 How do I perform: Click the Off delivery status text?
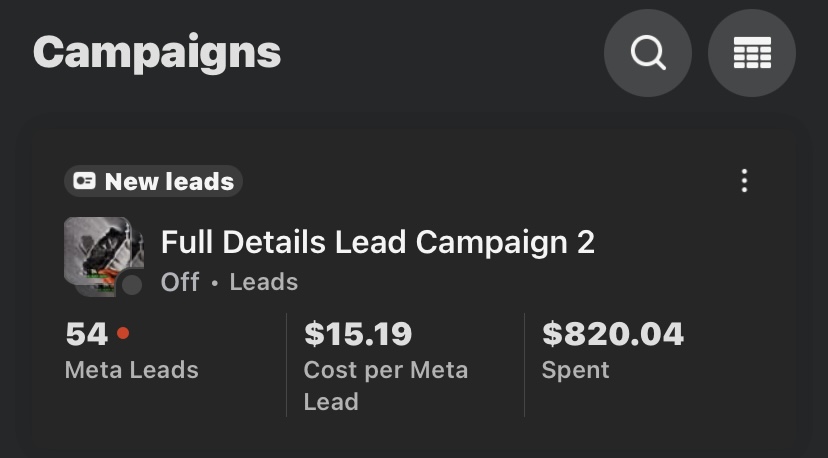point(180,282)
